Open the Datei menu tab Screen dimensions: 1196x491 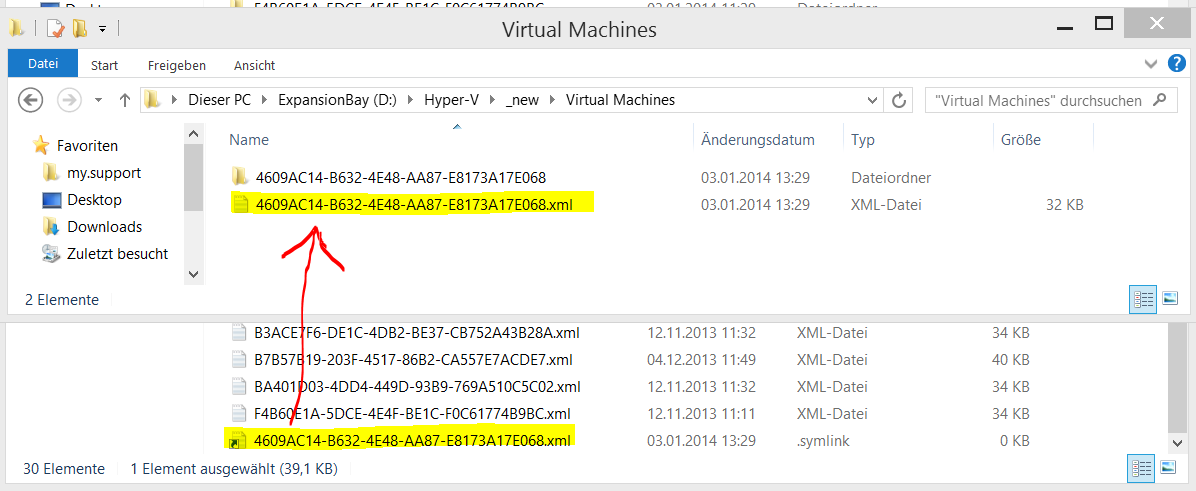click(x=43, y=64)
